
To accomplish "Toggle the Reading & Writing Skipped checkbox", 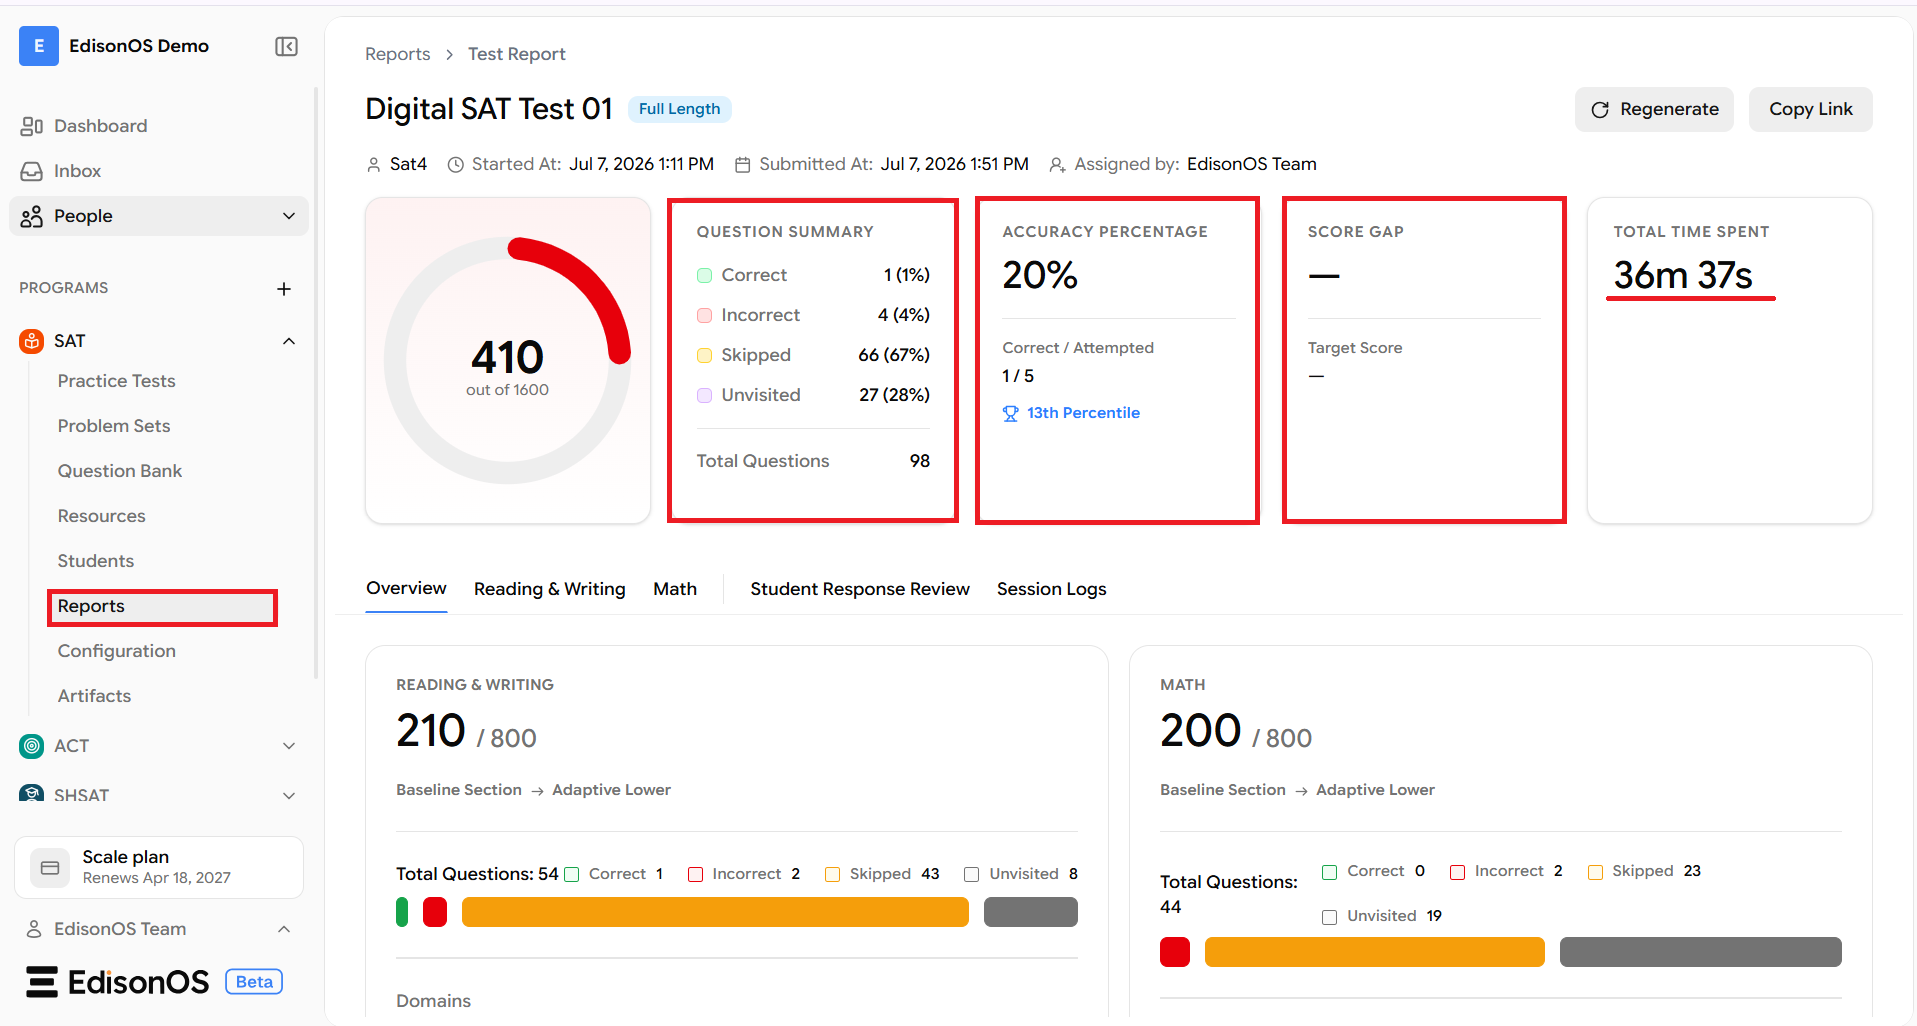I will click(832, 874).
